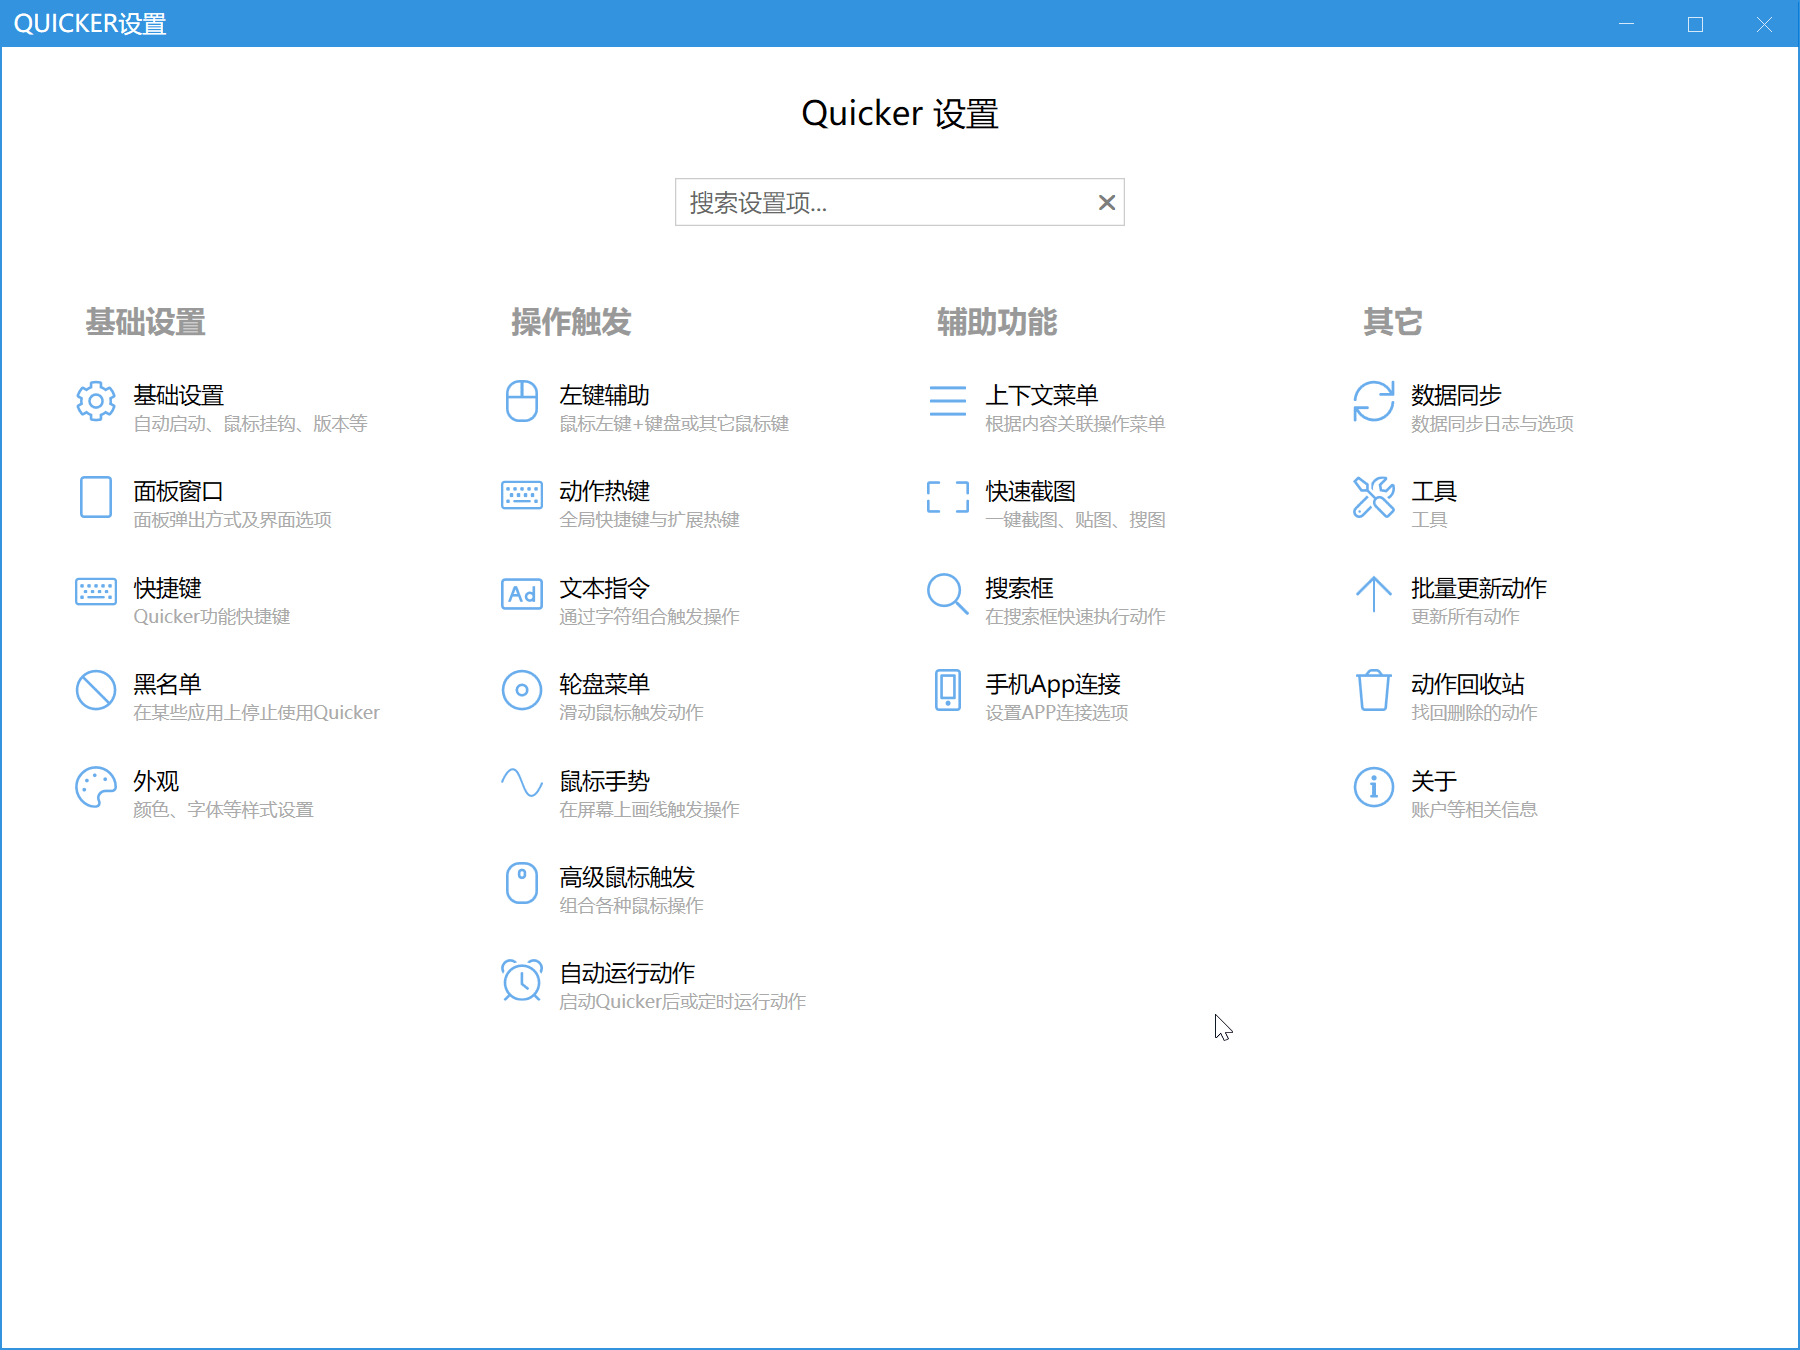The width and height of the screenshot is (1800, 1350).
Task: Open the 工具 tools entry
Action: point(1405,503)
